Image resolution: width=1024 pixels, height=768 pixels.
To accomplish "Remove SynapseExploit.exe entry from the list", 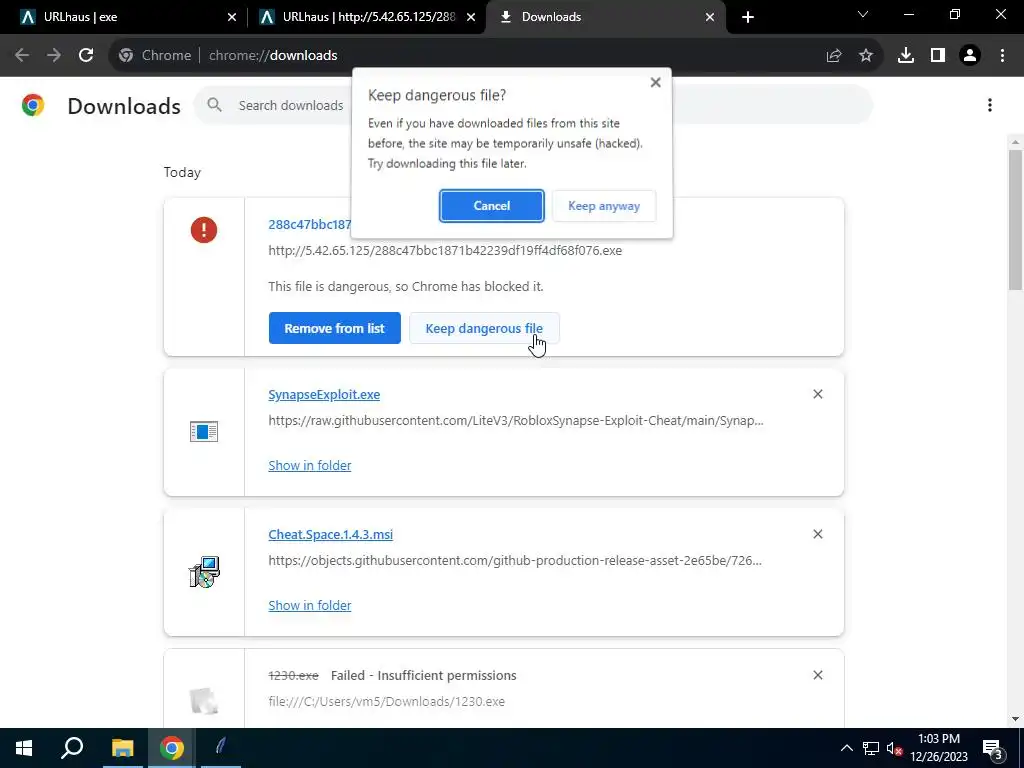I will click(x=818, y=394).
